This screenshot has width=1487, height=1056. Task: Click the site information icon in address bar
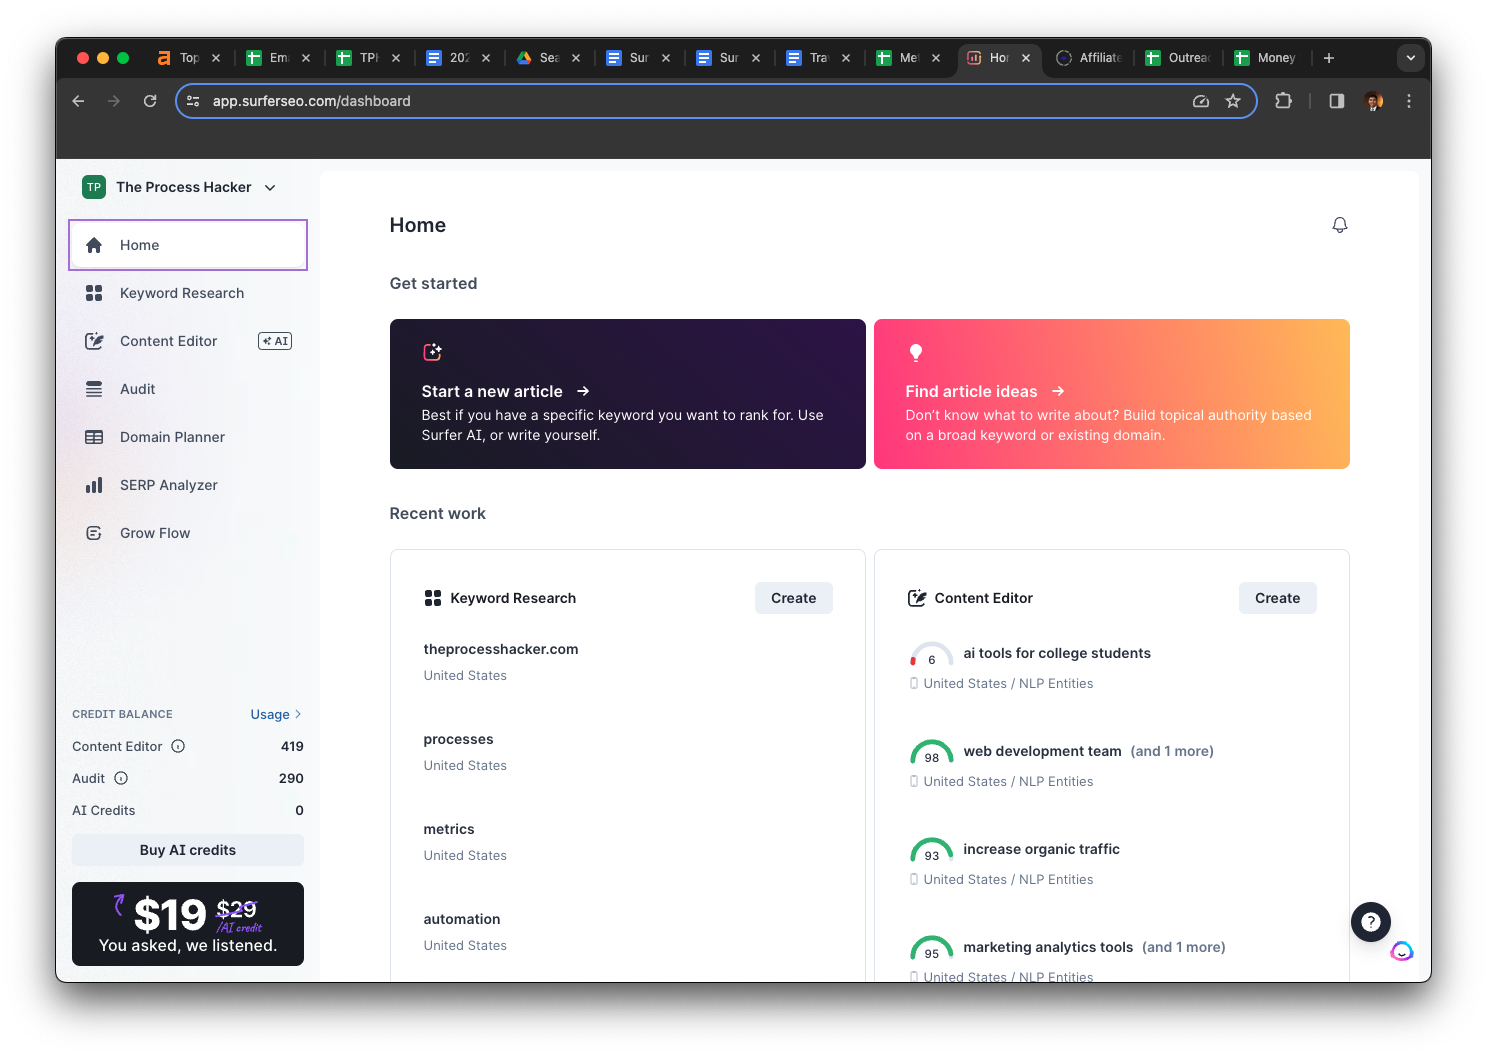pyautogui.click(x=194, y=101)
